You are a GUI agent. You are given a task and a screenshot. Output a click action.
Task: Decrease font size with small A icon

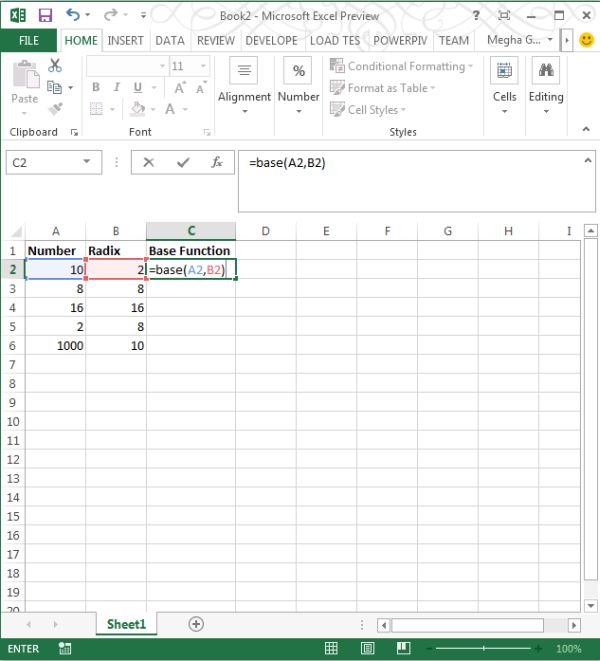[201, 88]
